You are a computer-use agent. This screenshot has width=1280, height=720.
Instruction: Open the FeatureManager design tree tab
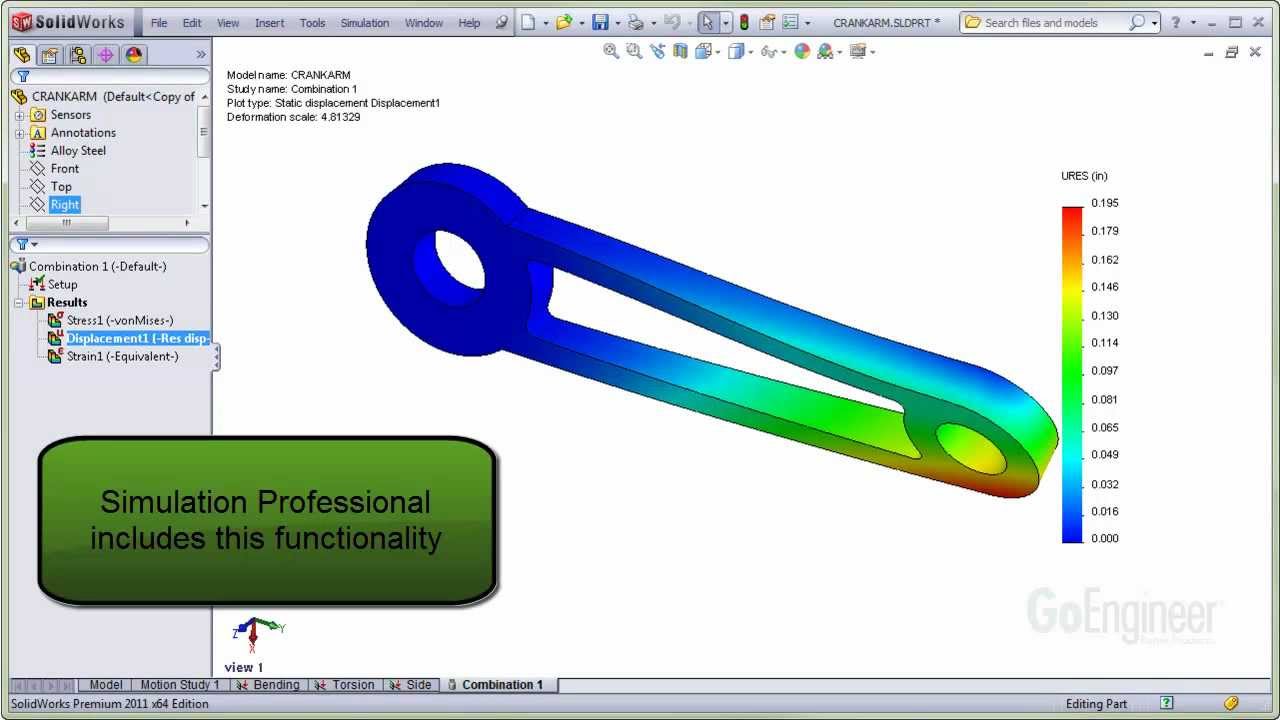pos(22,55)
